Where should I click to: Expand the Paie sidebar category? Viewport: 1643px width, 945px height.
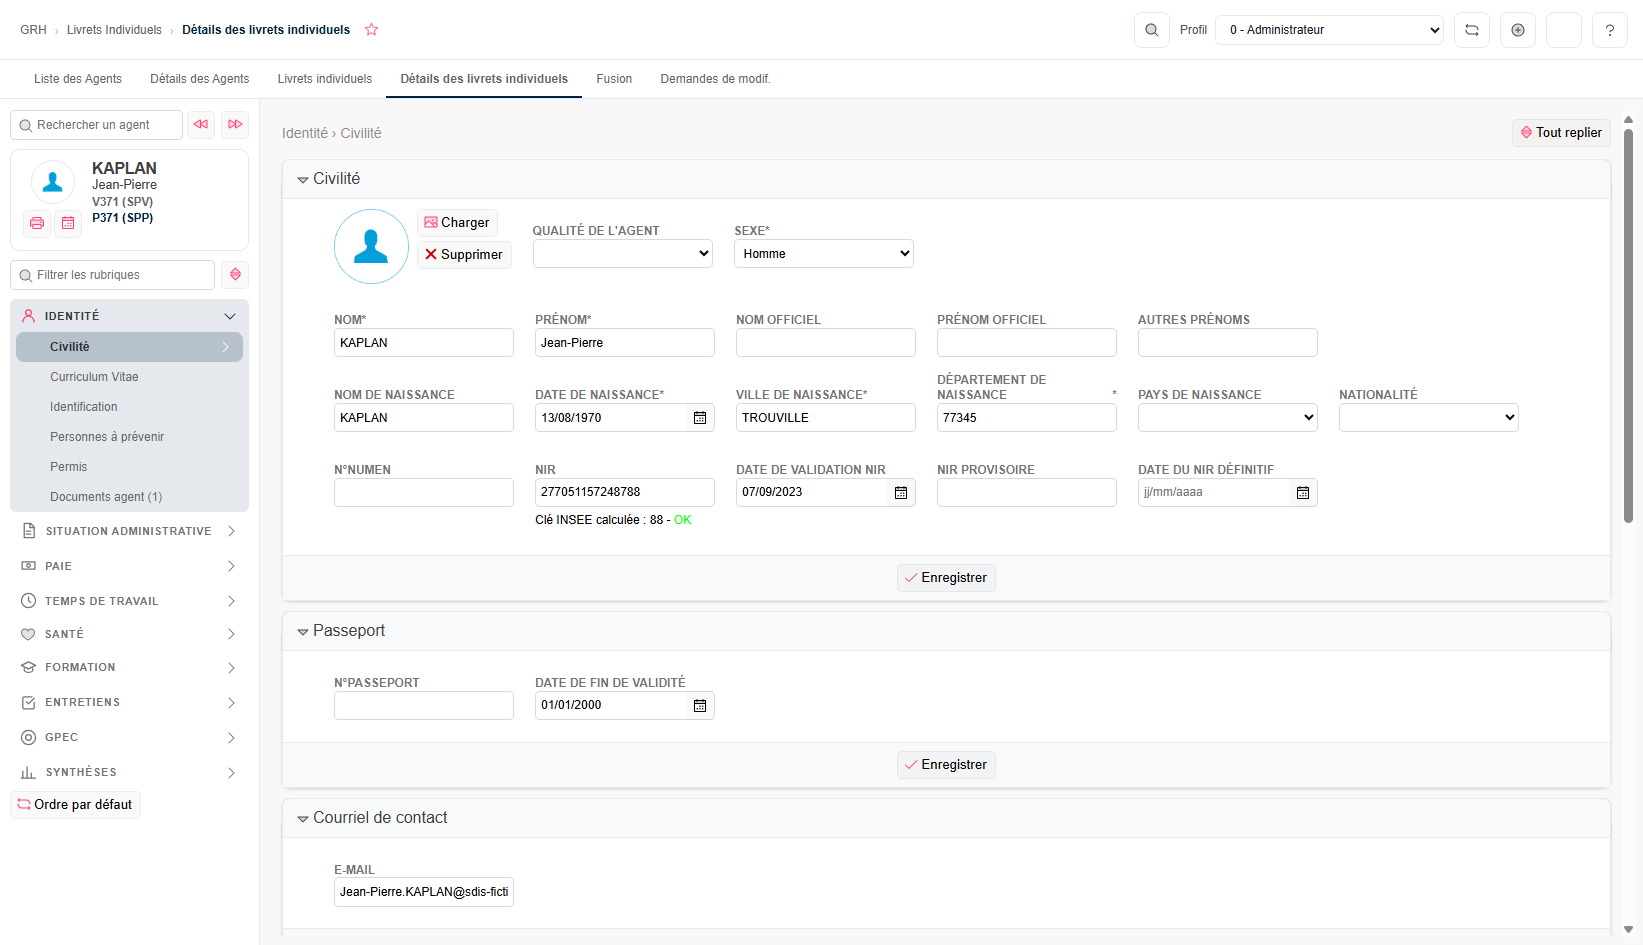point(129,566)
